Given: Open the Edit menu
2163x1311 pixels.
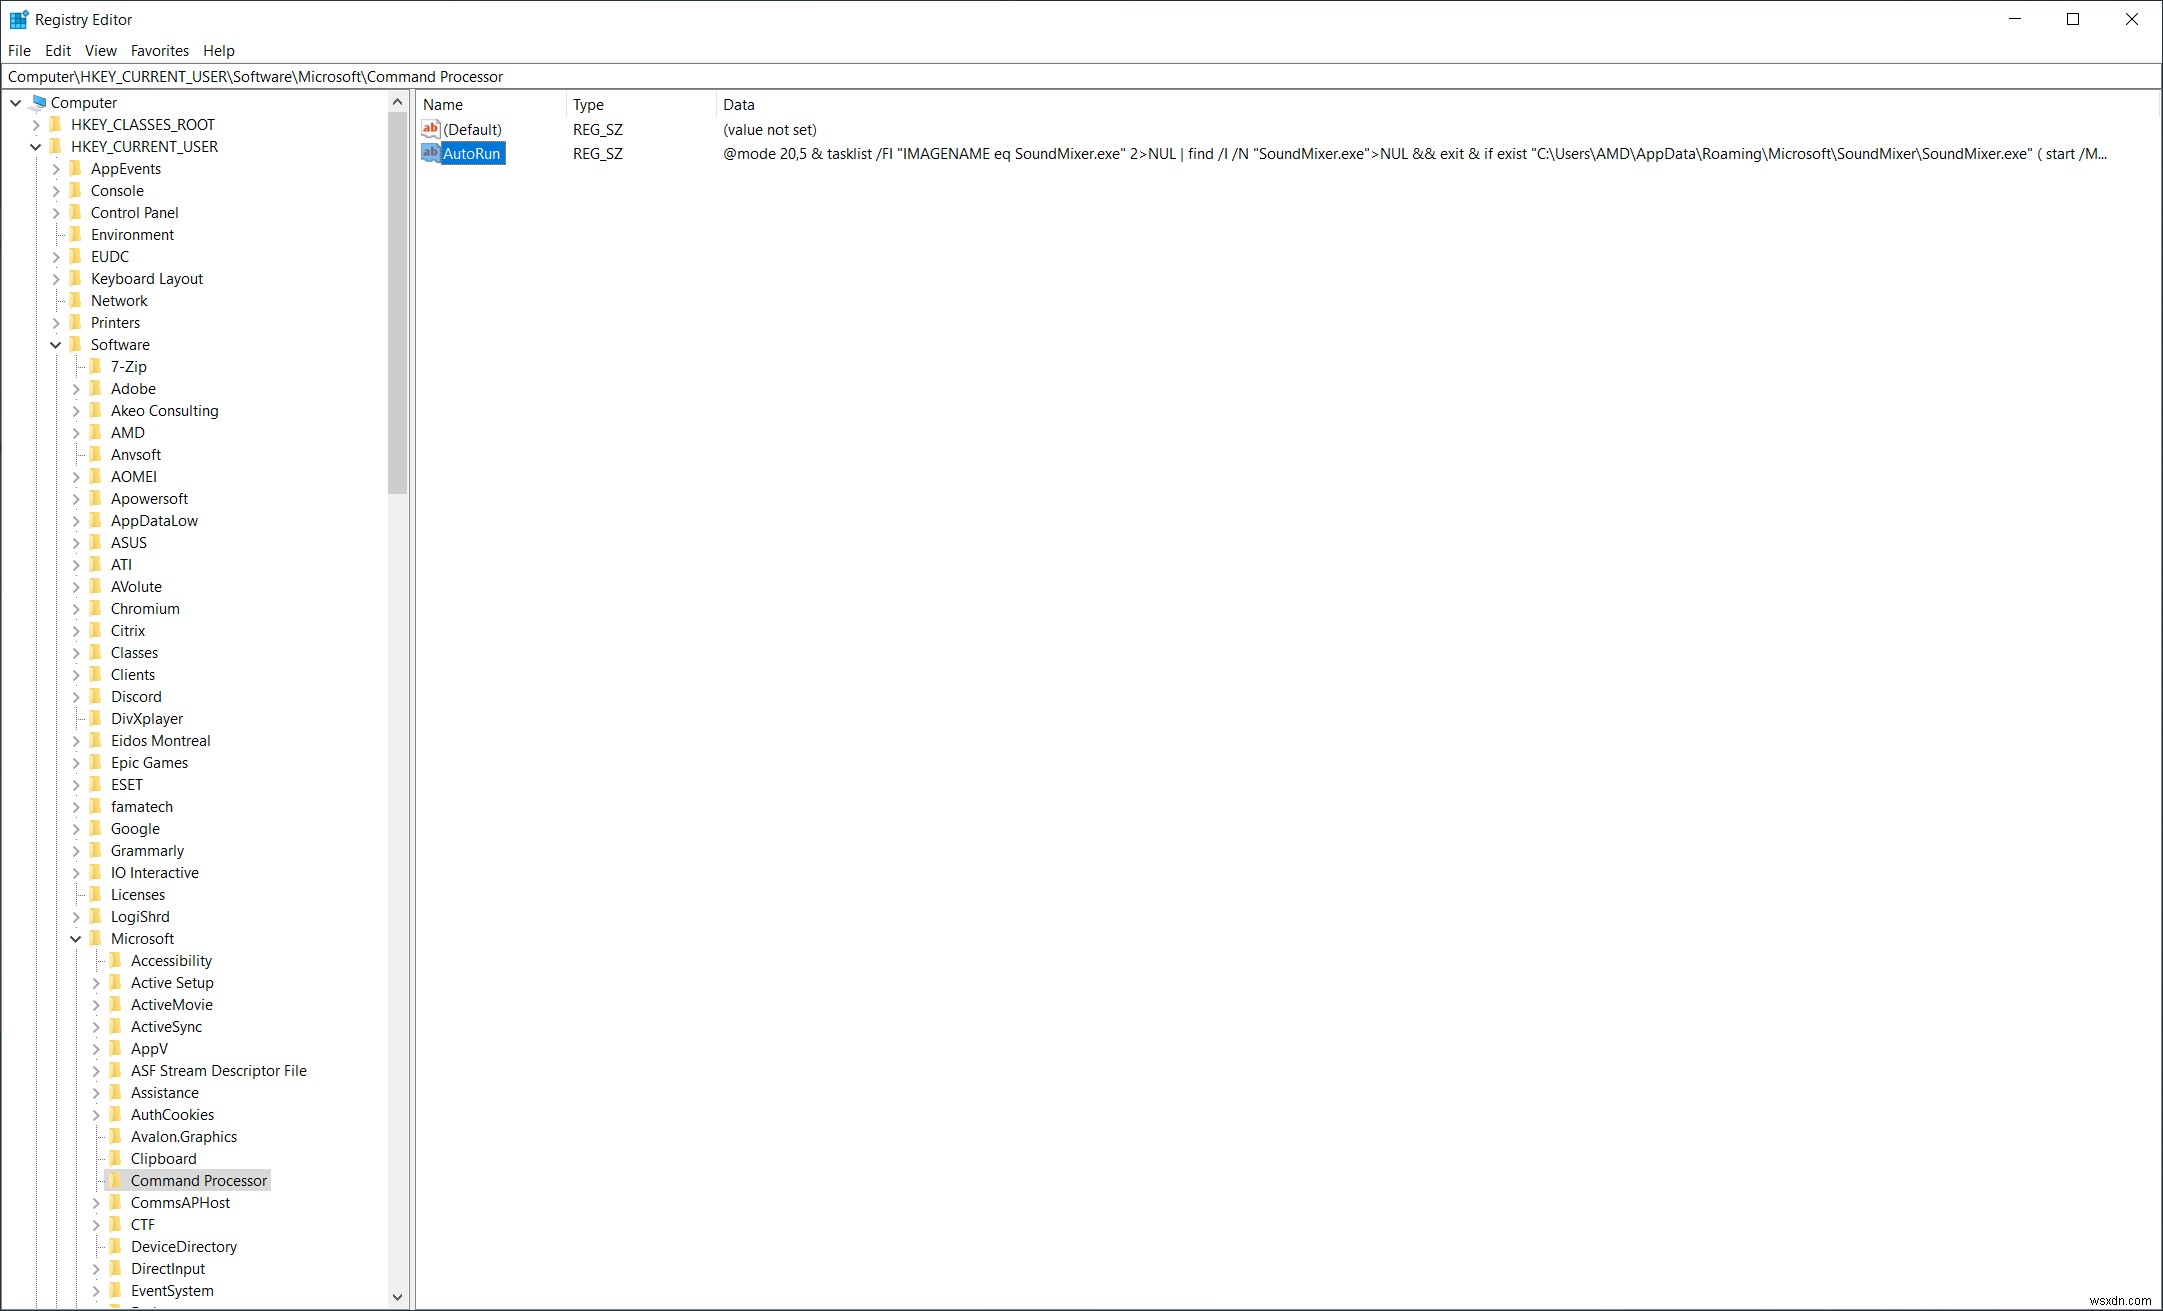Looking at the screenshot, I should (57, 49).
